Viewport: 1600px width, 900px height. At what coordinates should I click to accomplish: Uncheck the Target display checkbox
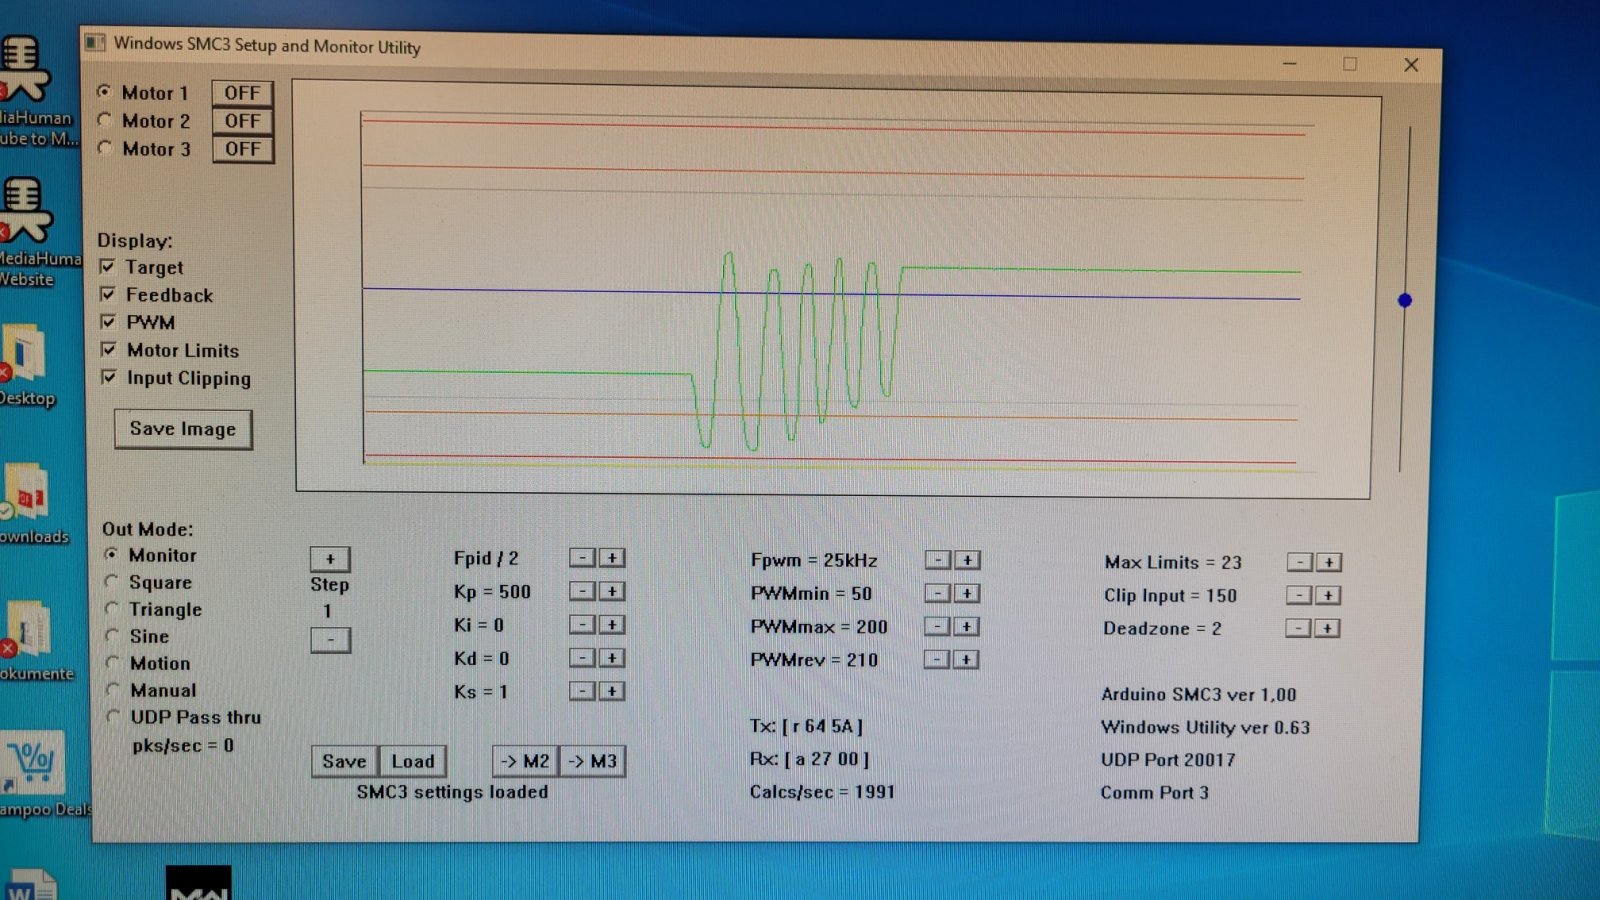[x=108, y=267]
